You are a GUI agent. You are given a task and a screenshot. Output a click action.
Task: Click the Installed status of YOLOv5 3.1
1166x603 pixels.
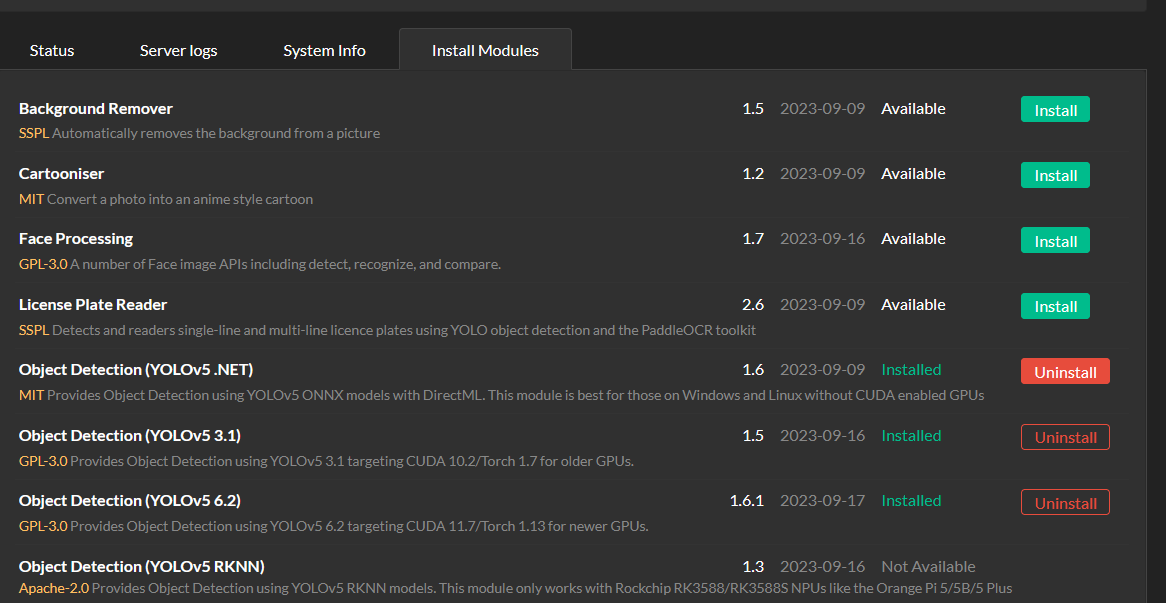(911, 435)
